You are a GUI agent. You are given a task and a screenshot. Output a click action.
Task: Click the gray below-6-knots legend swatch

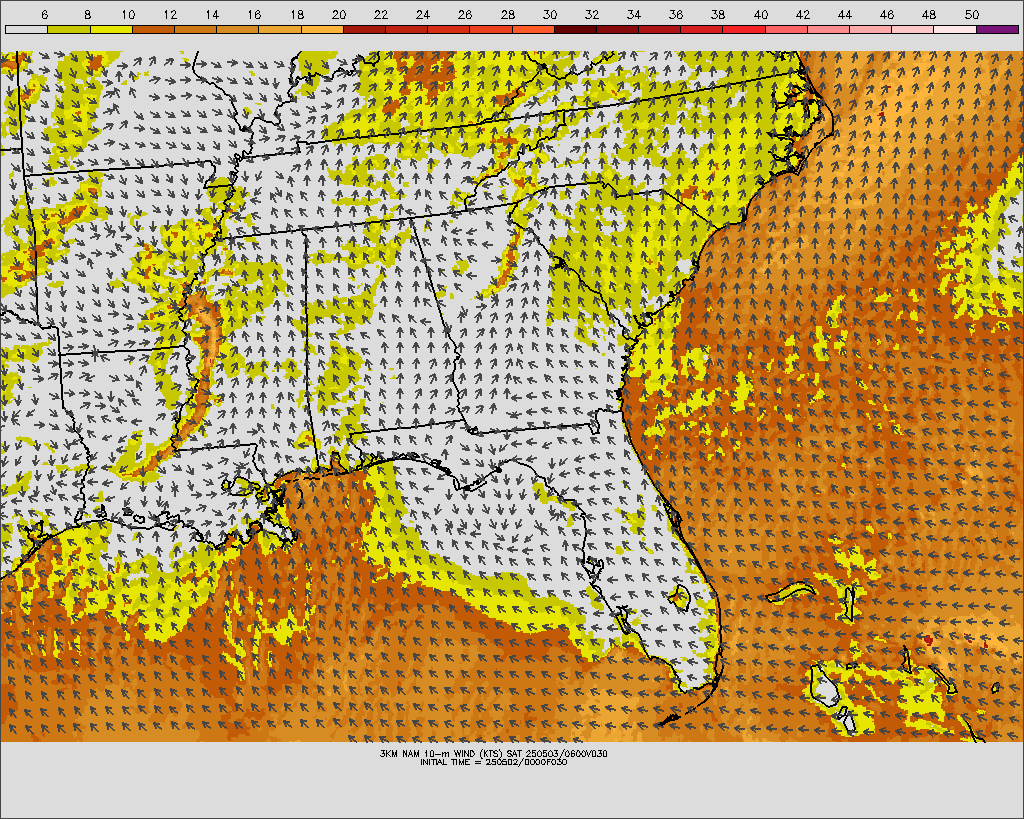[26, 30]
